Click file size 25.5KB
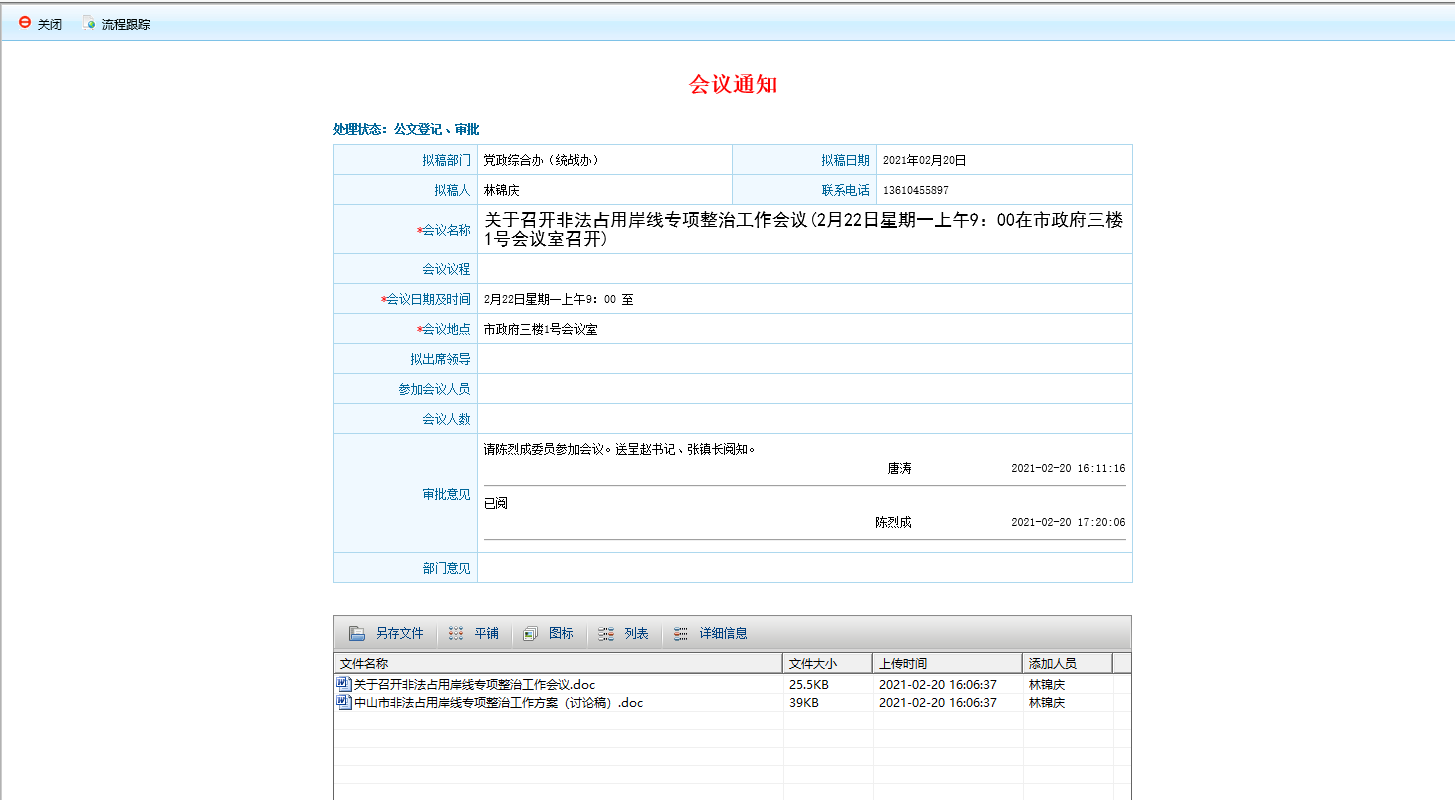1455x800 pixels. coord(808,685)
